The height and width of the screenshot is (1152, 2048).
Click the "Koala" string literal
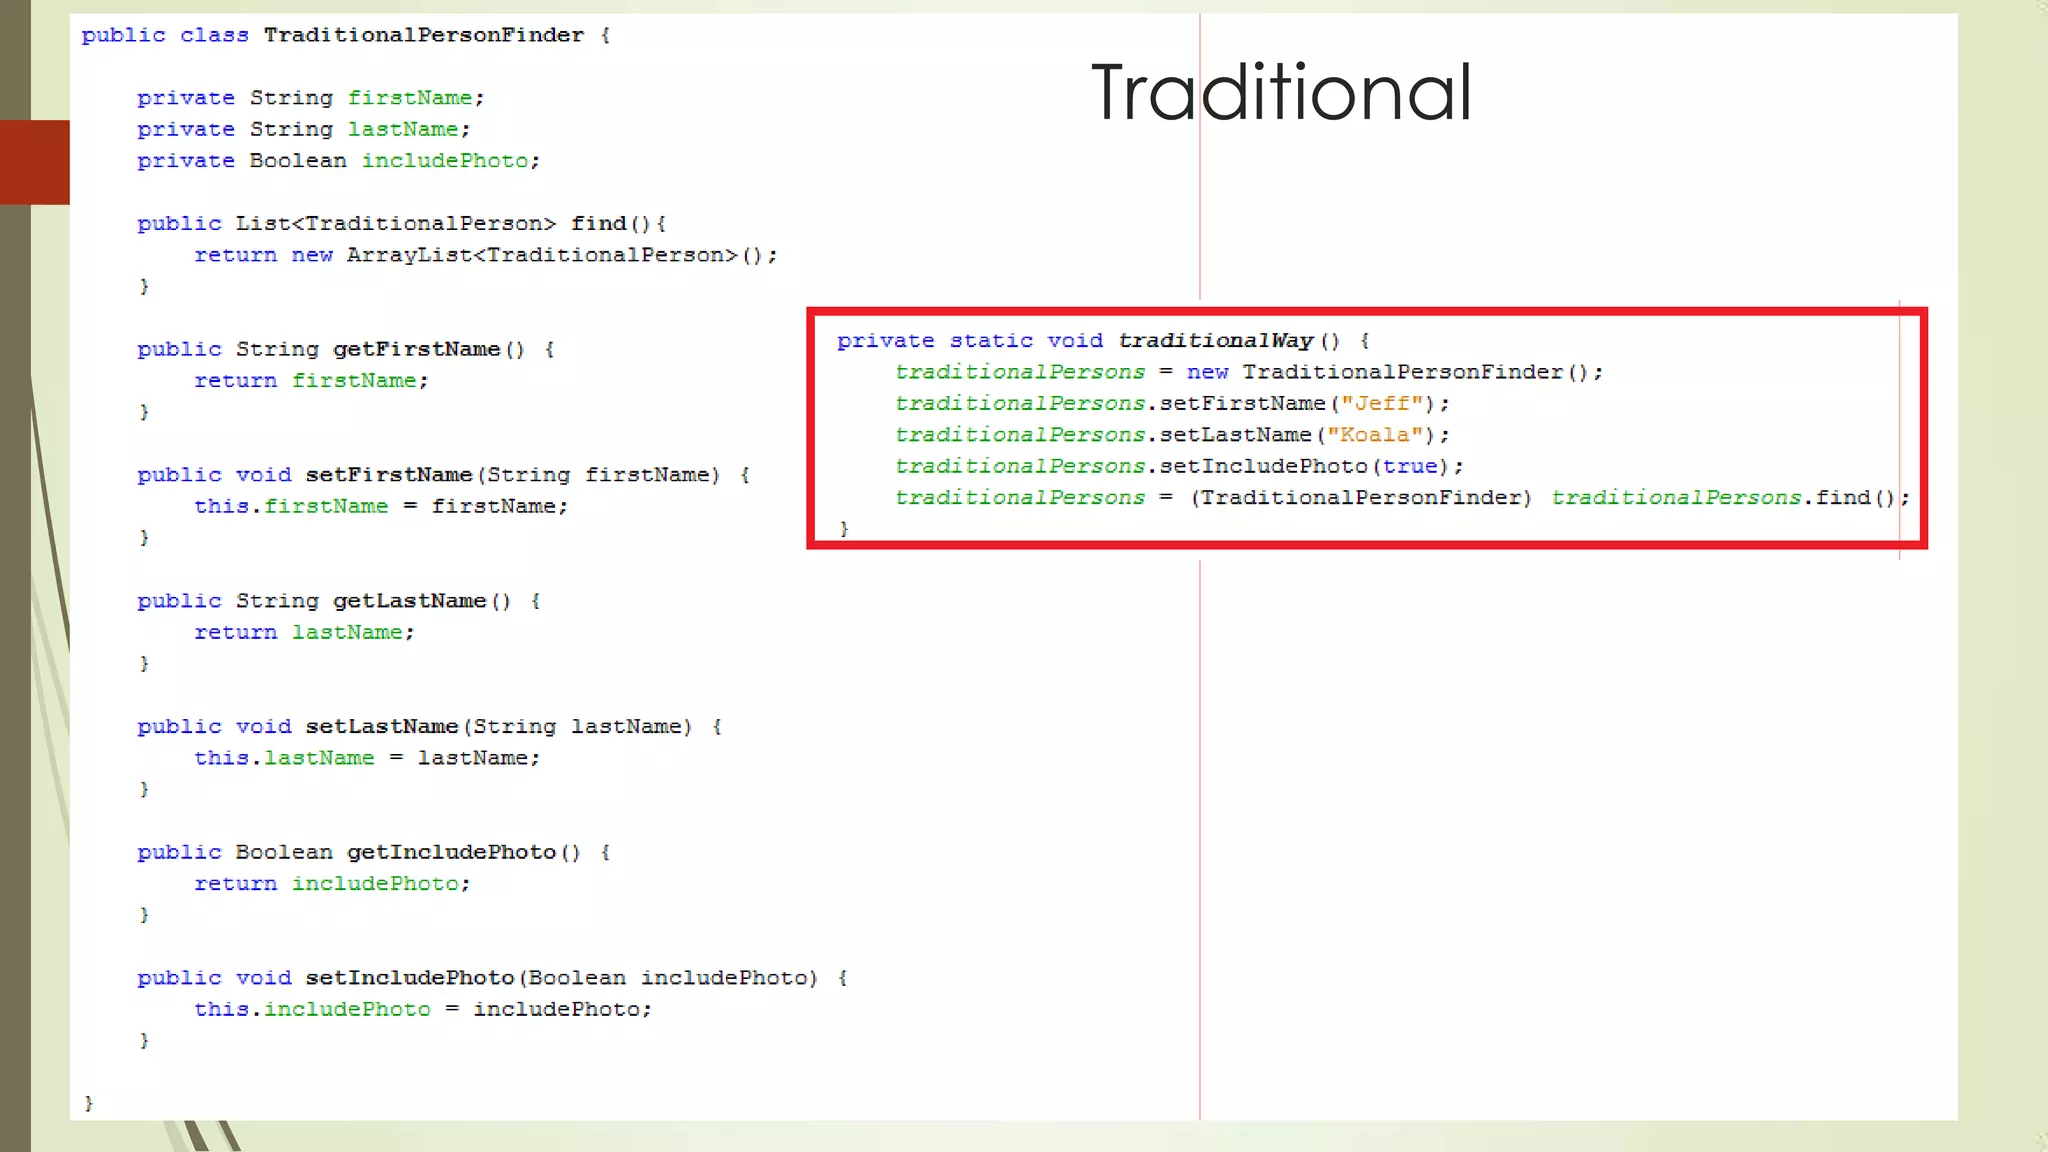tap(1374, 435)
